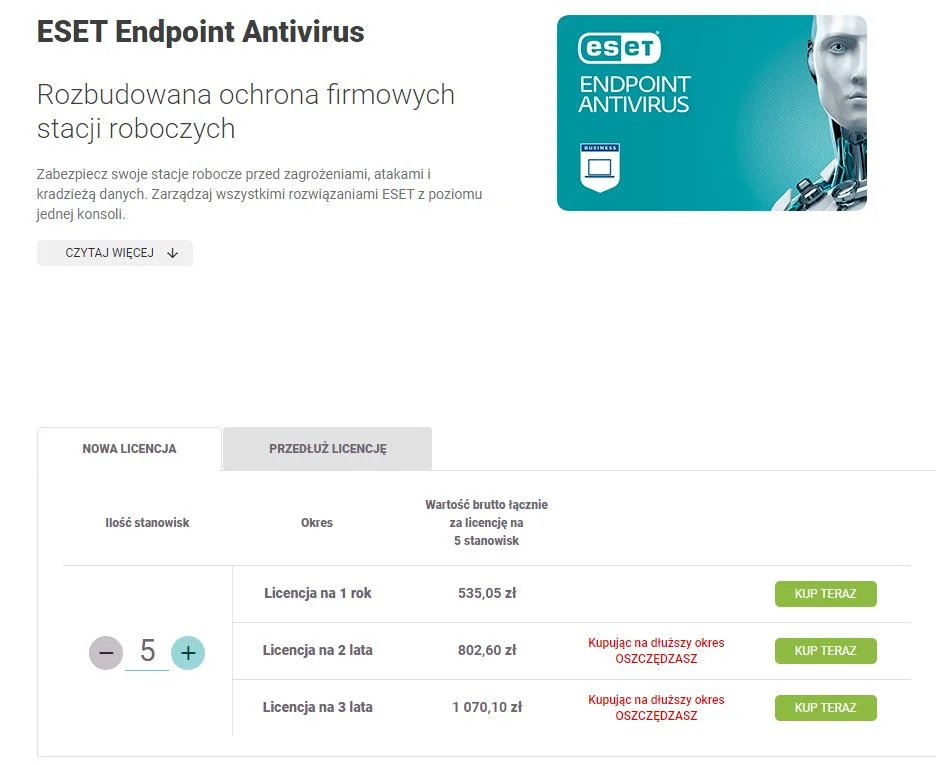Click the Business laptop shield badge icon
The height and width of the screenshot is (765, 936).
pos(600,168)
